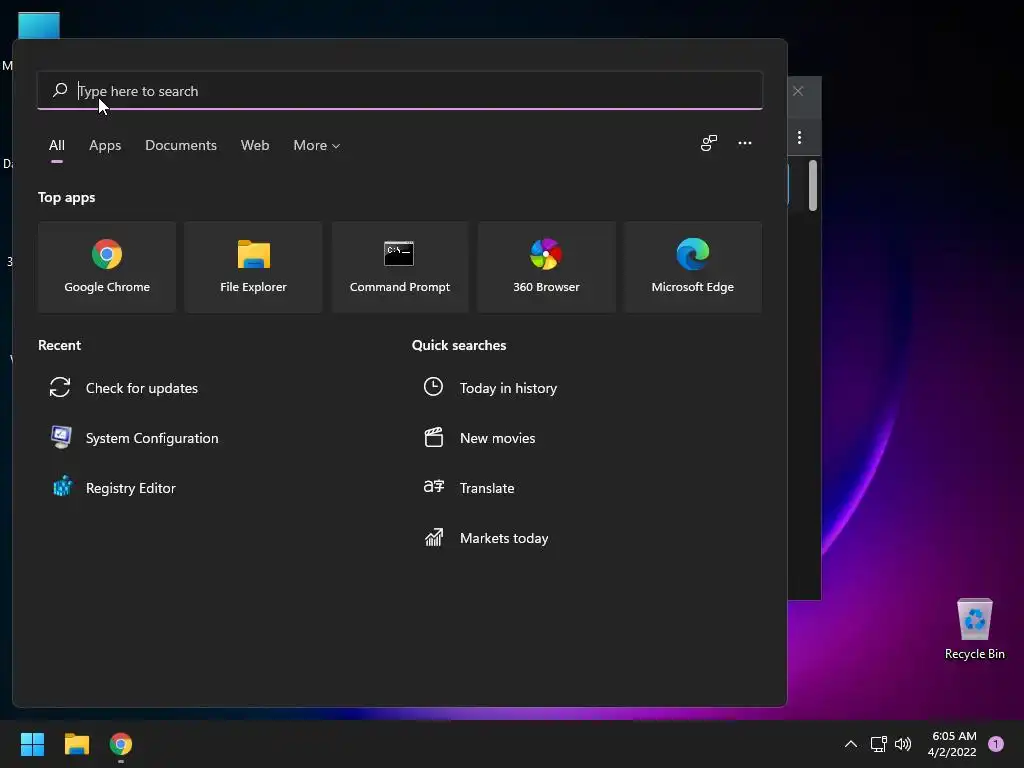Click the Translate language icon
Viewport: 1024px width, 768px height.
point(434,487)
